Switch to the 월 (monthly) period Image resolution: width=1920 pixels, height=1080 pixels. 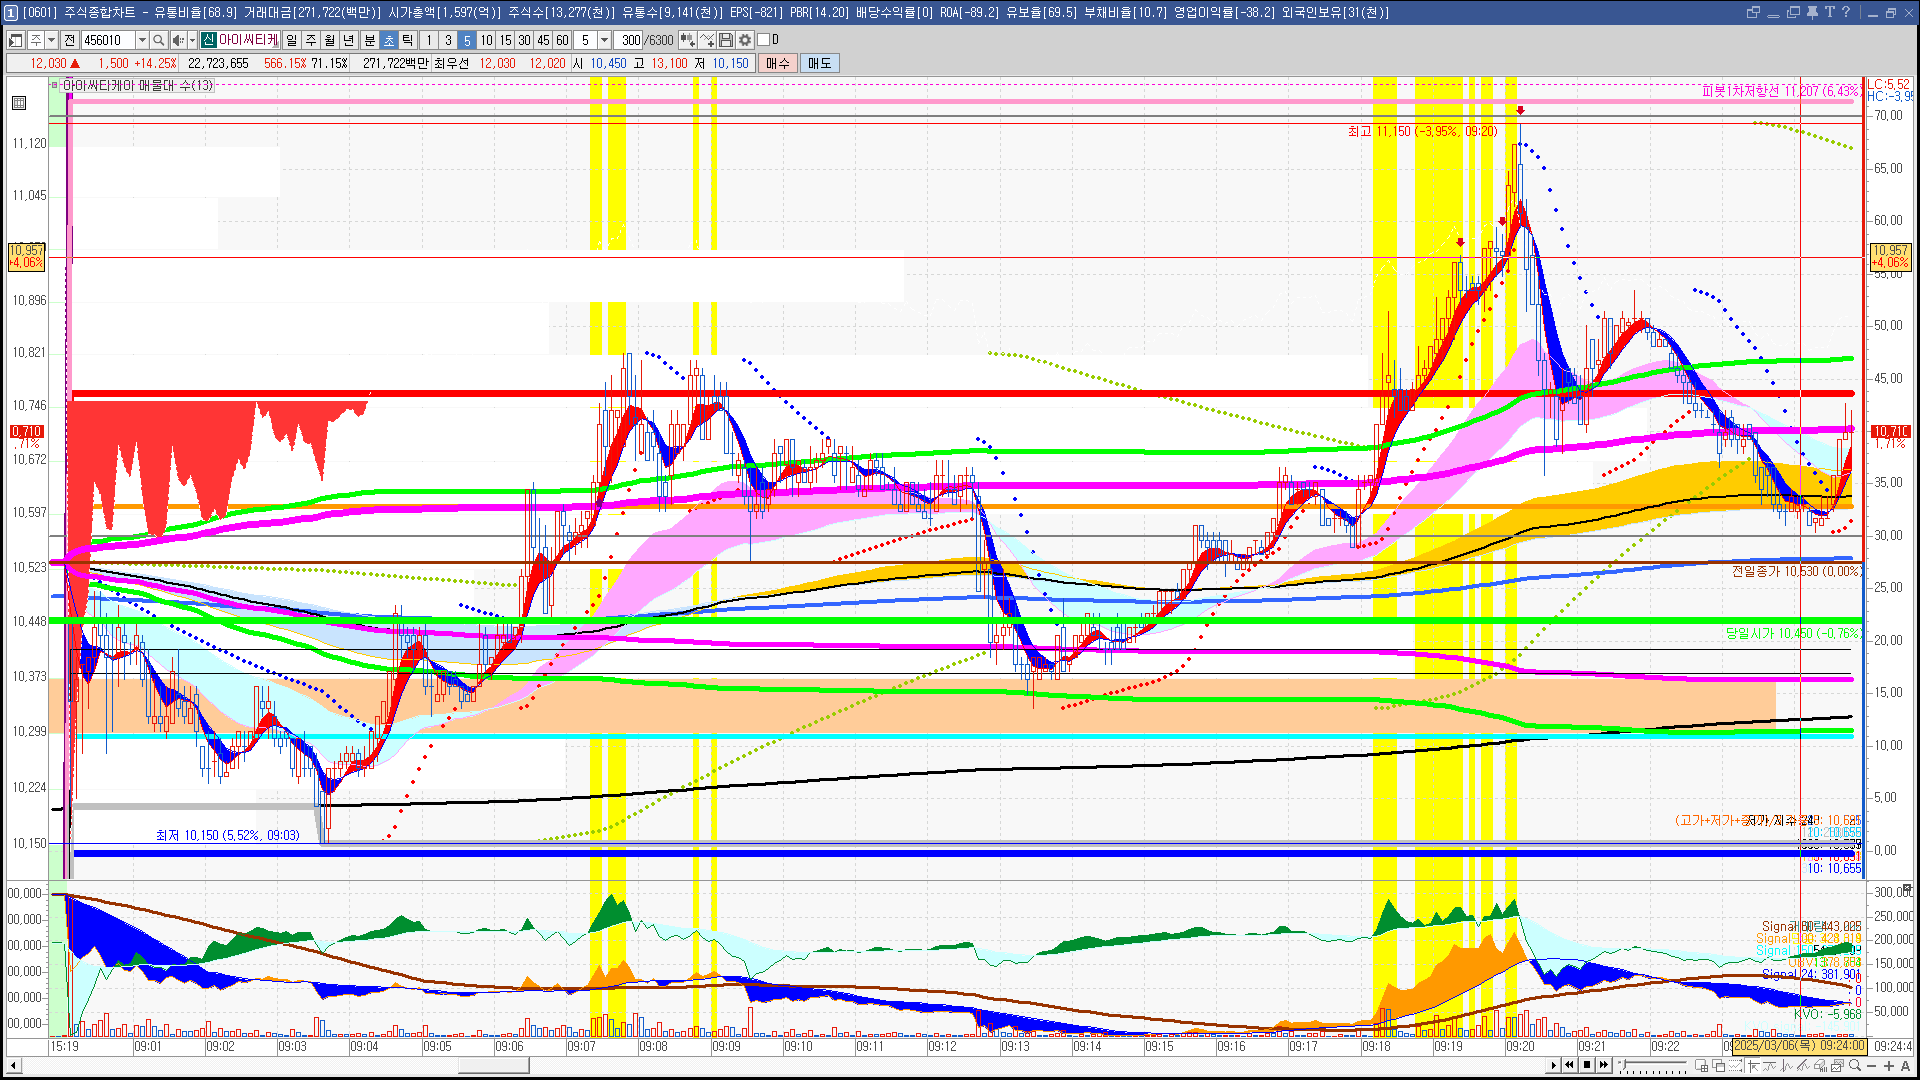(x=330, y=40)
